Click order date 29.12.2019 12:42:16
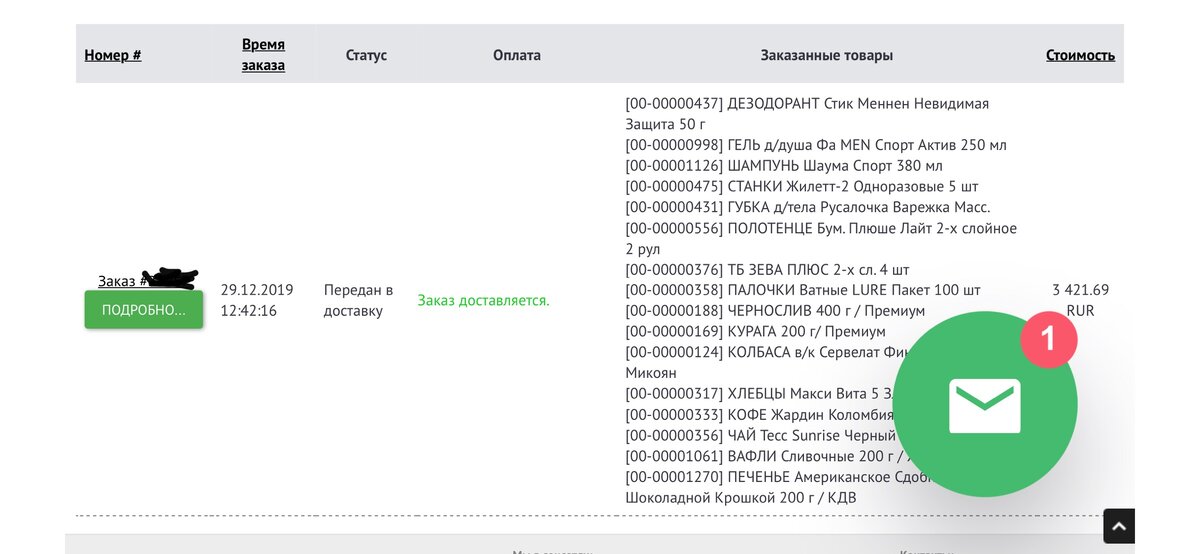 pos(257,300)
